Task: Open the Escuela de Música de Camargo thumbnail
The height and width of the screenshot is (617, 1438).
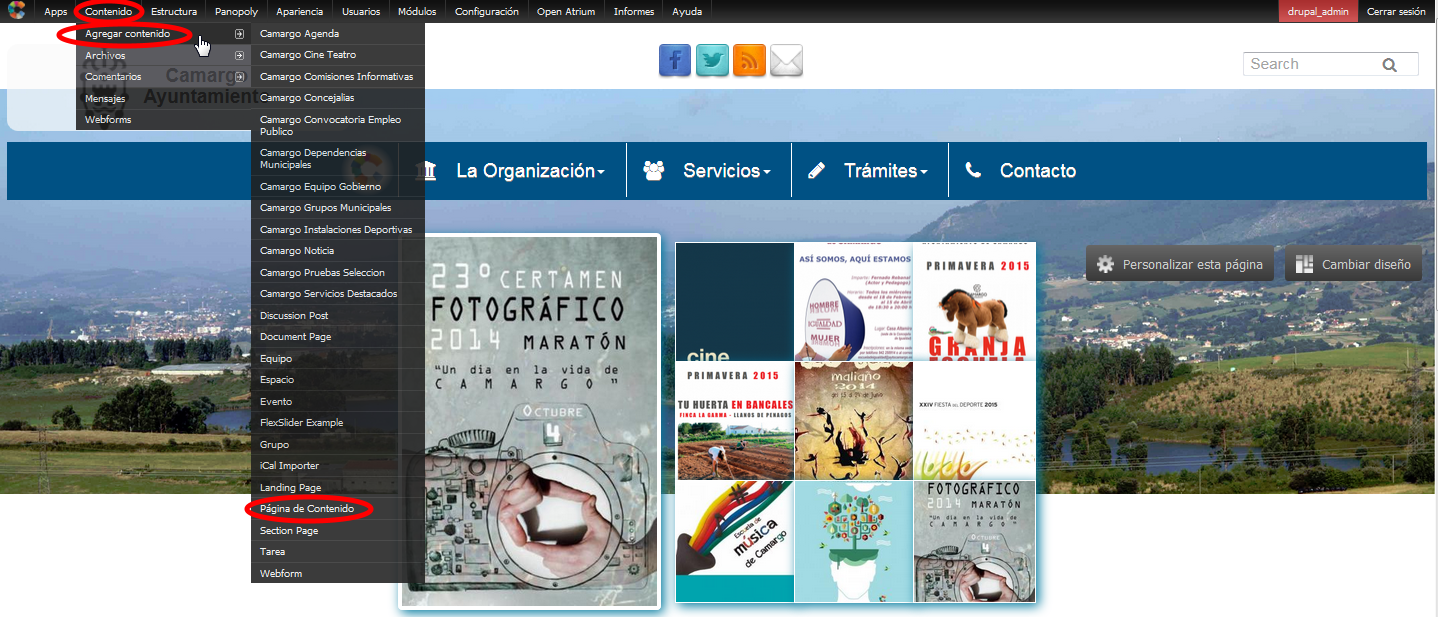Action: (x=735, y=542)
